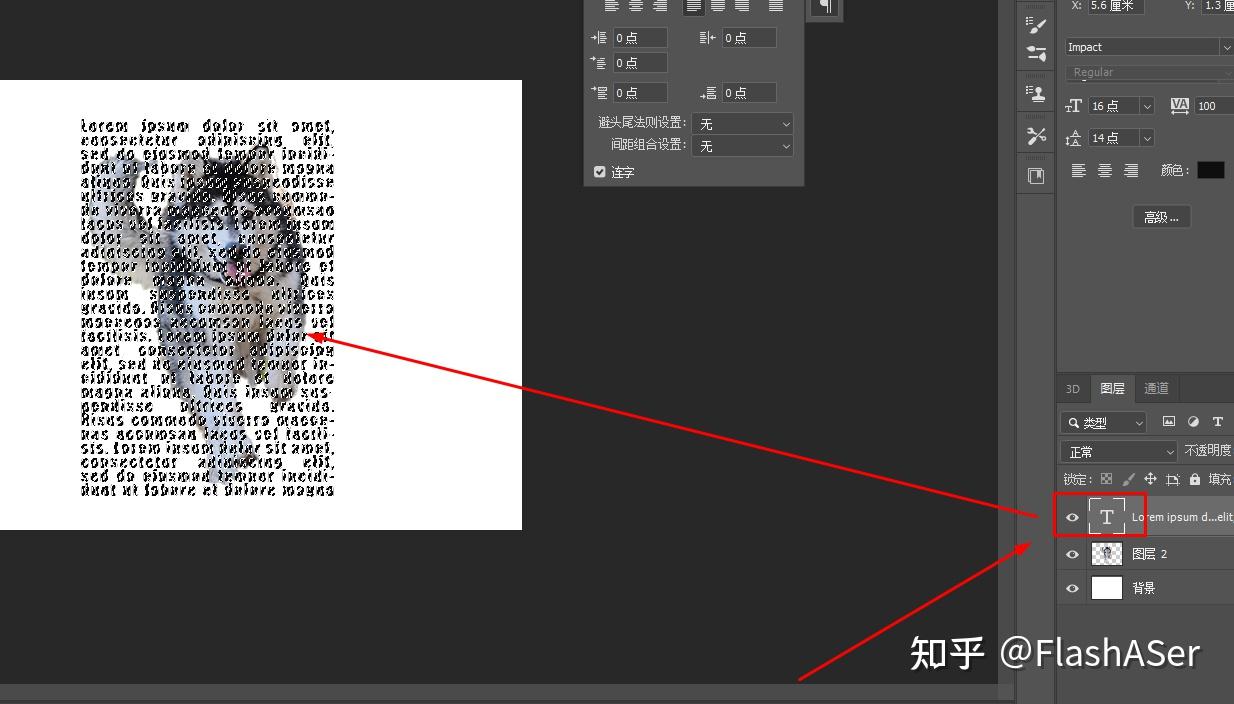Screen dimensions: 1234x704
Task: Switch to the 3D tab
Action: (1072, 388)
